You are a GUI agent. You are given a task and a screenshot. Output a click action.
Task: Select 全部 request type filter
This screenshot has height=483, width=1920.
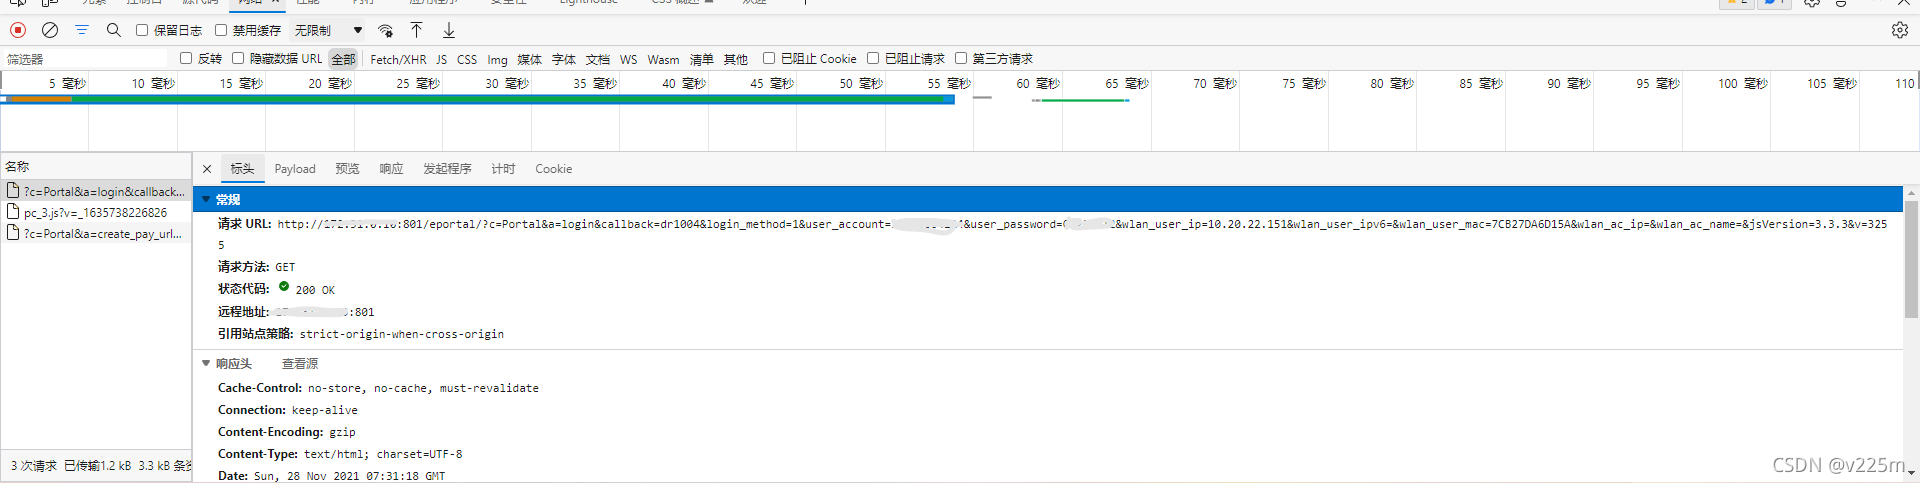click(x=343, y=59)
